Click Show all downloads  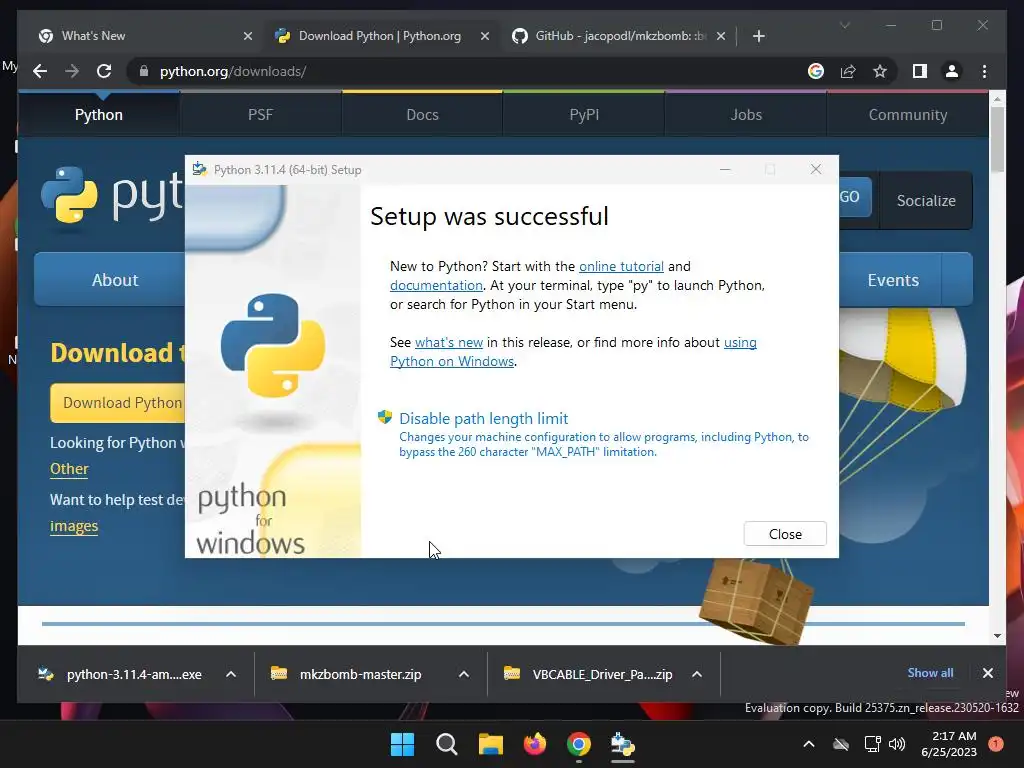[930, 673]
